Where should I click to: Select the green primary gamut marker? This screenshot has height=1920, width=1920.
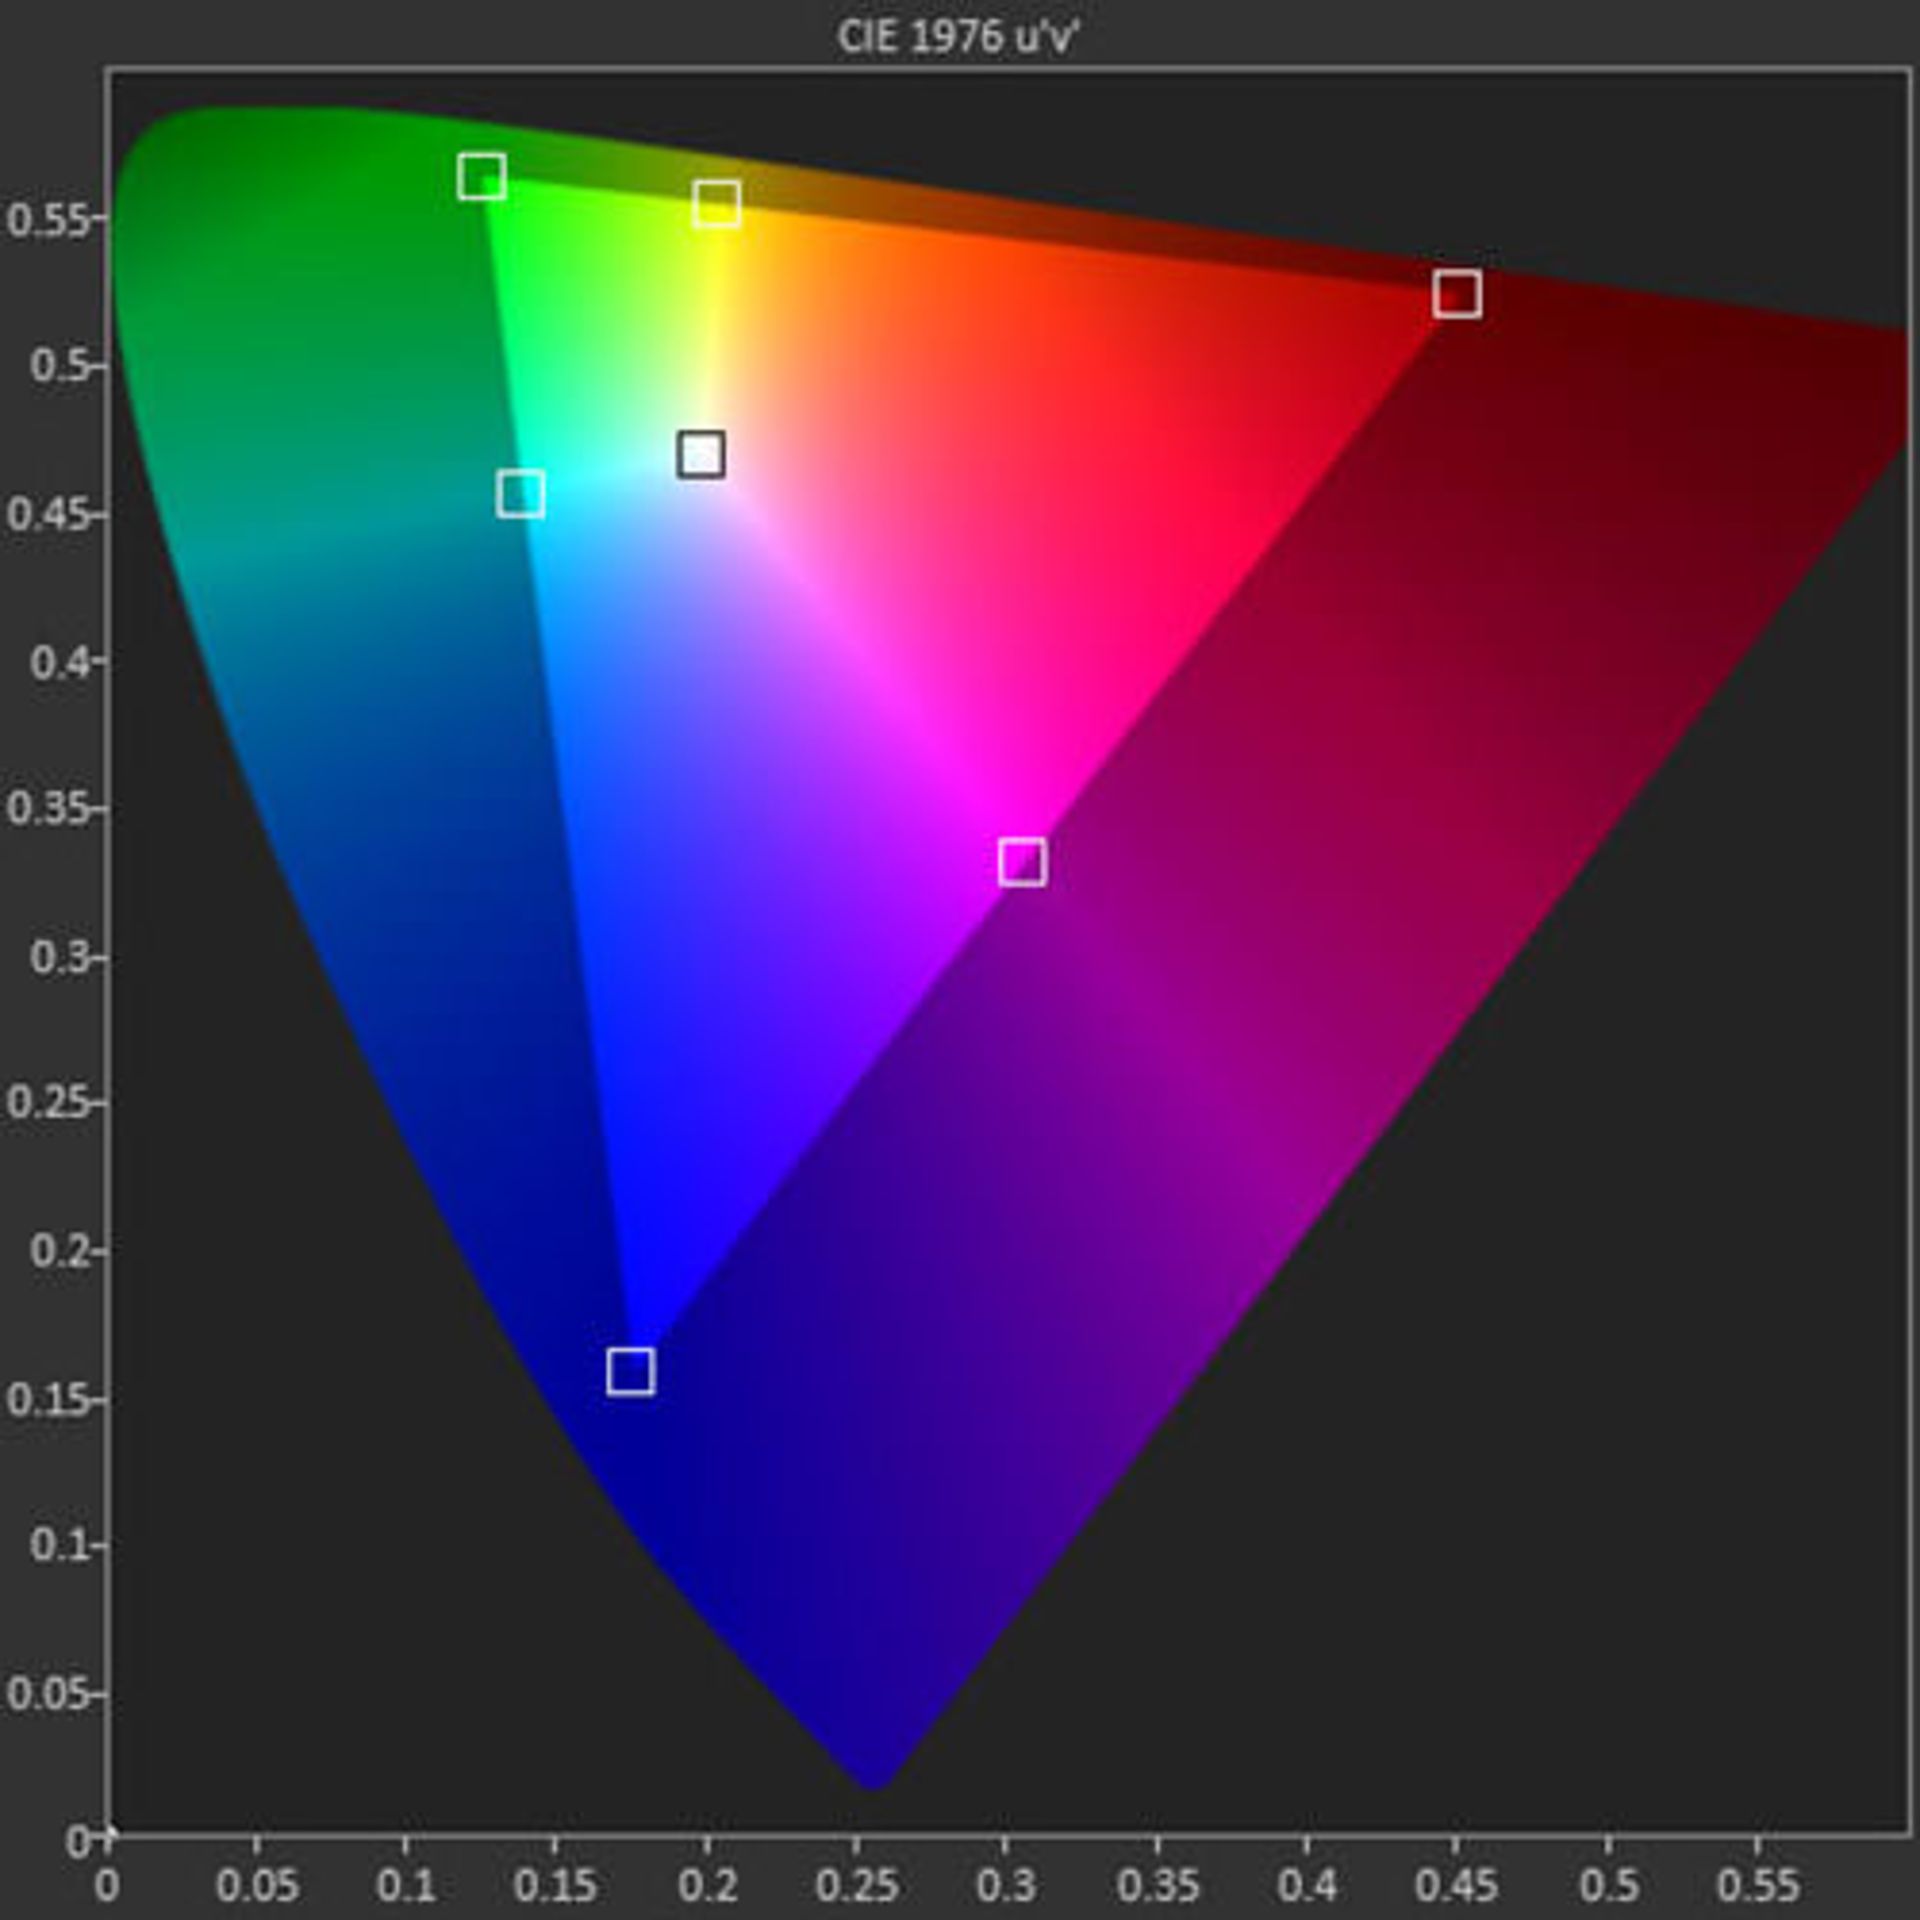(x=480, y=175)
